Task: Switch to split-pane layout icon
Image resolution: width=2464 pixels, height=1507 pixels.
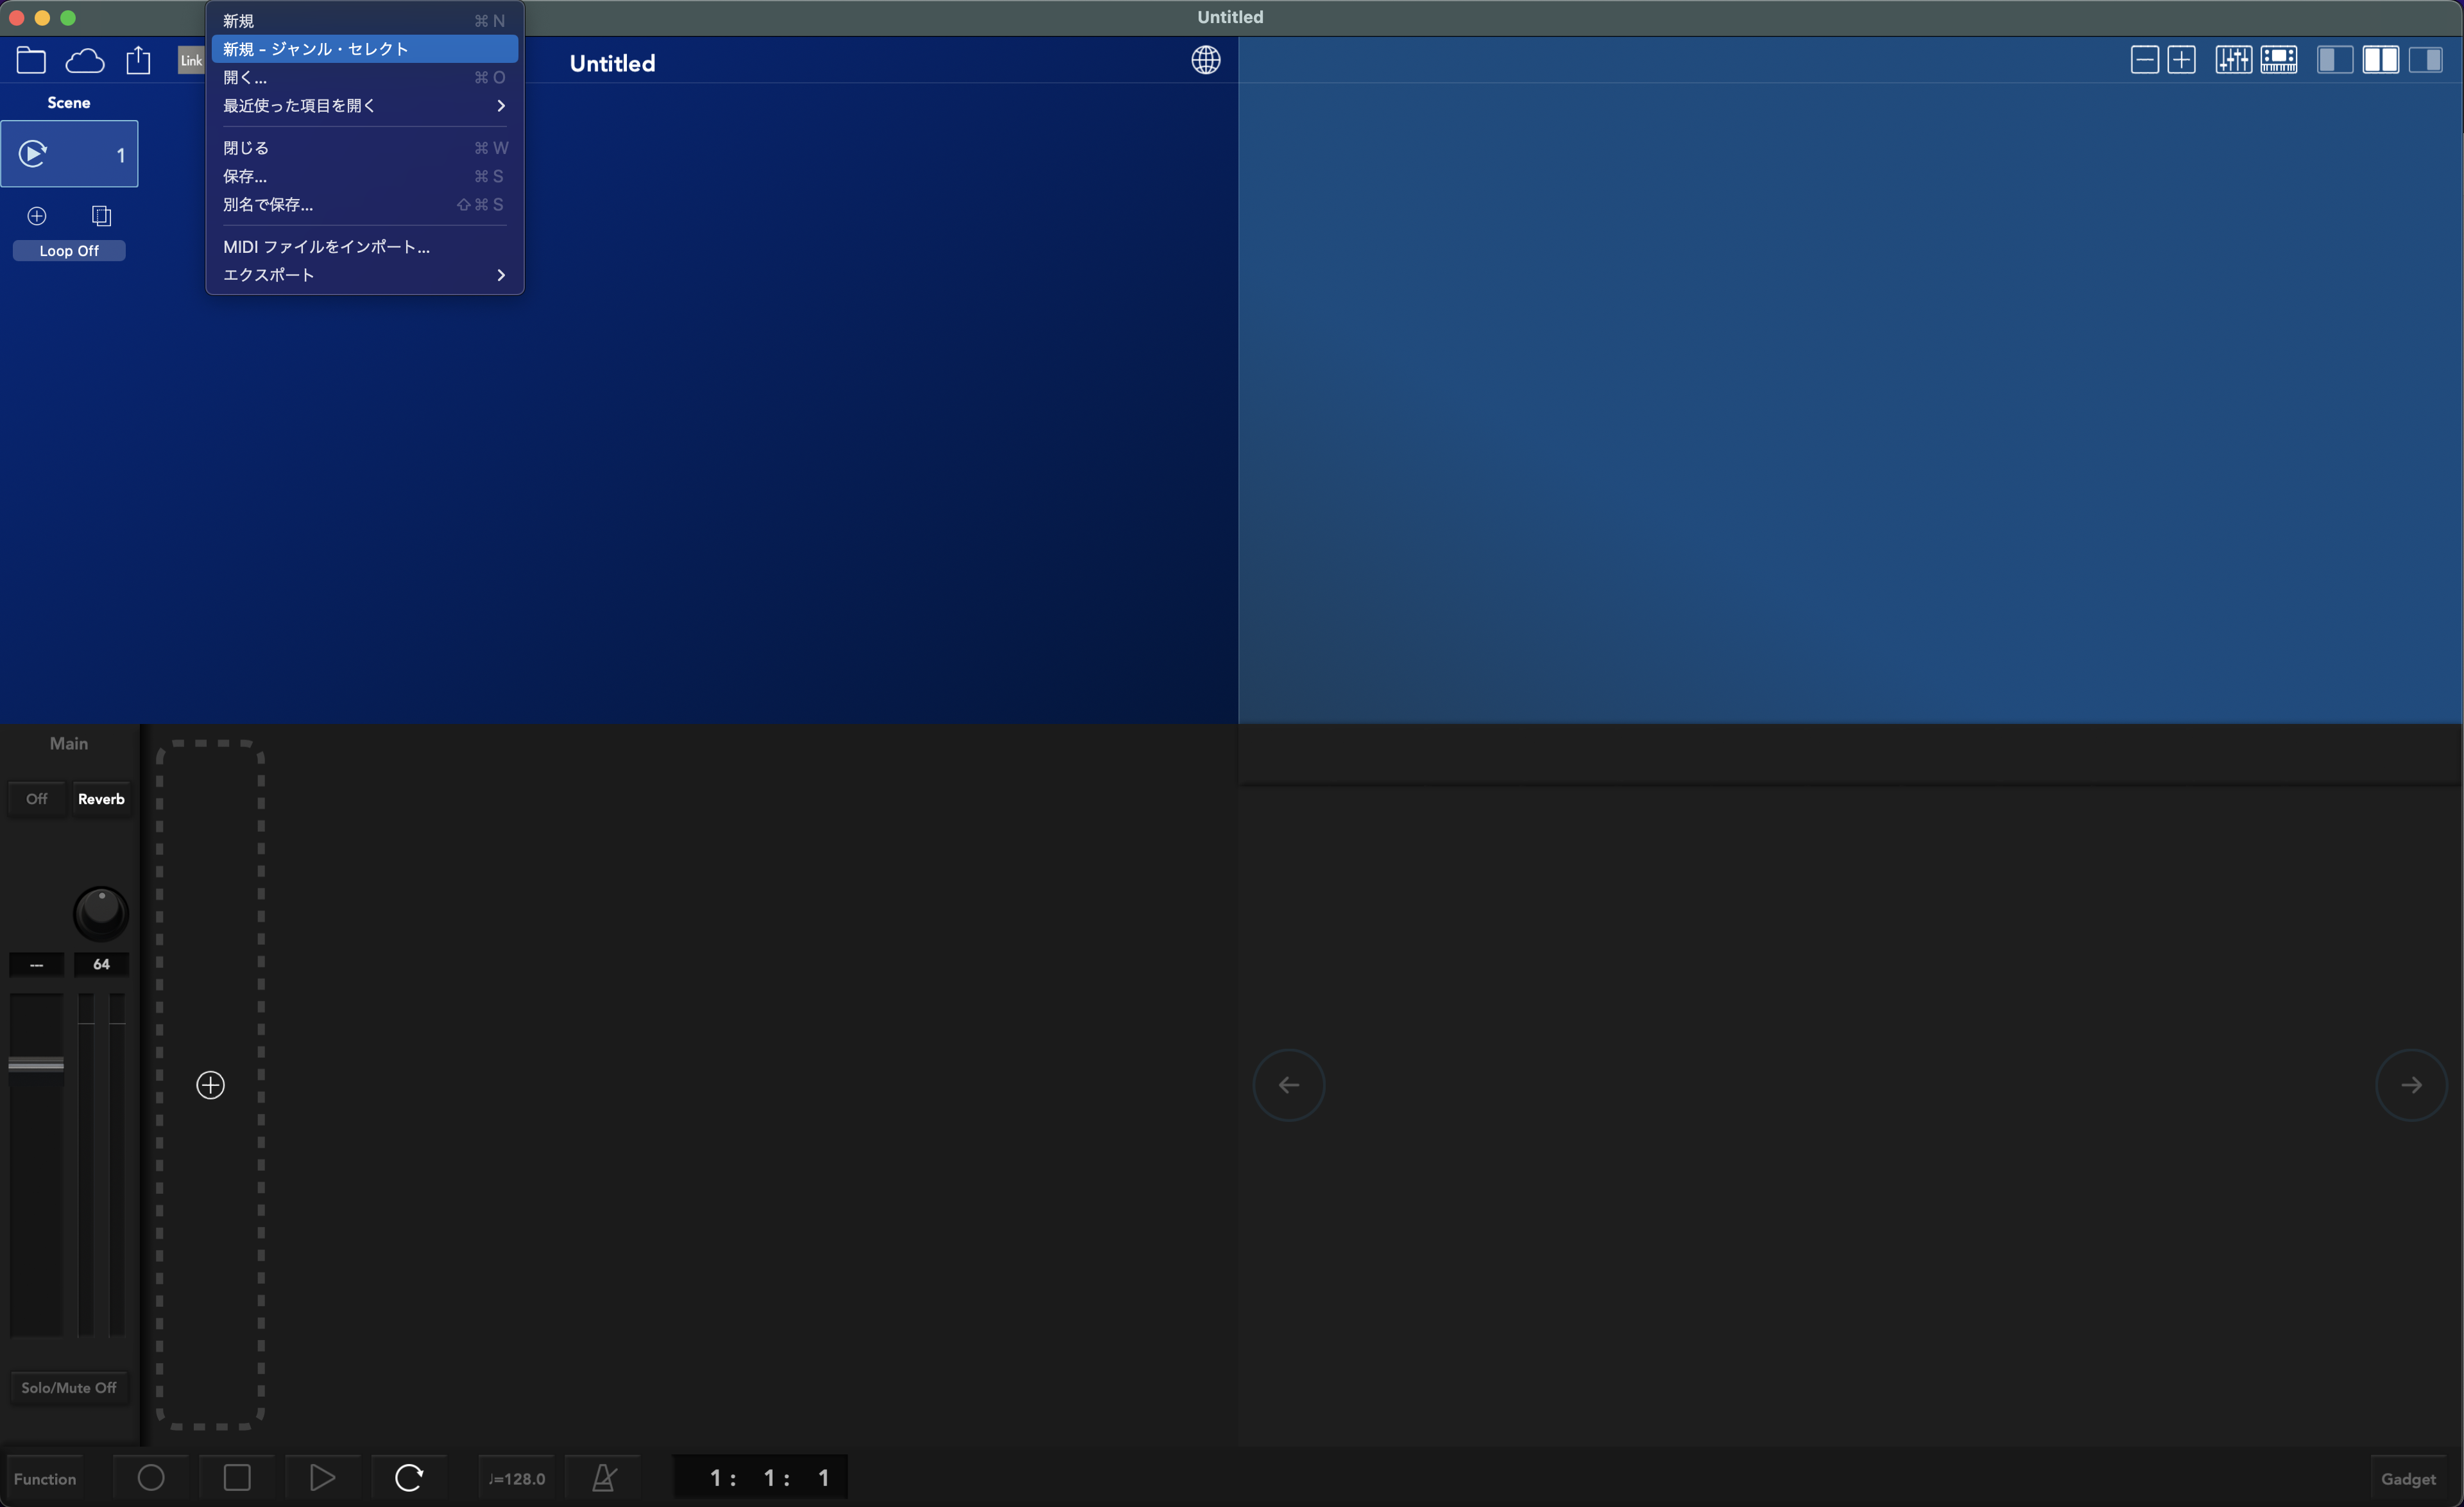Action: point(2380,60)
